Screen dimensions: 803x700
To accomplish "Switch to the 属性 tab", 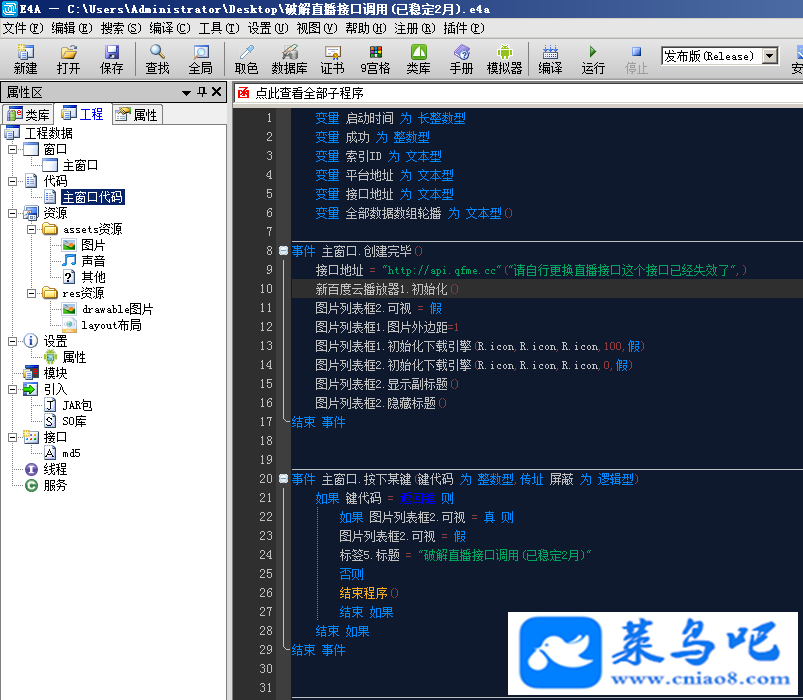I will tap(137, 114).
